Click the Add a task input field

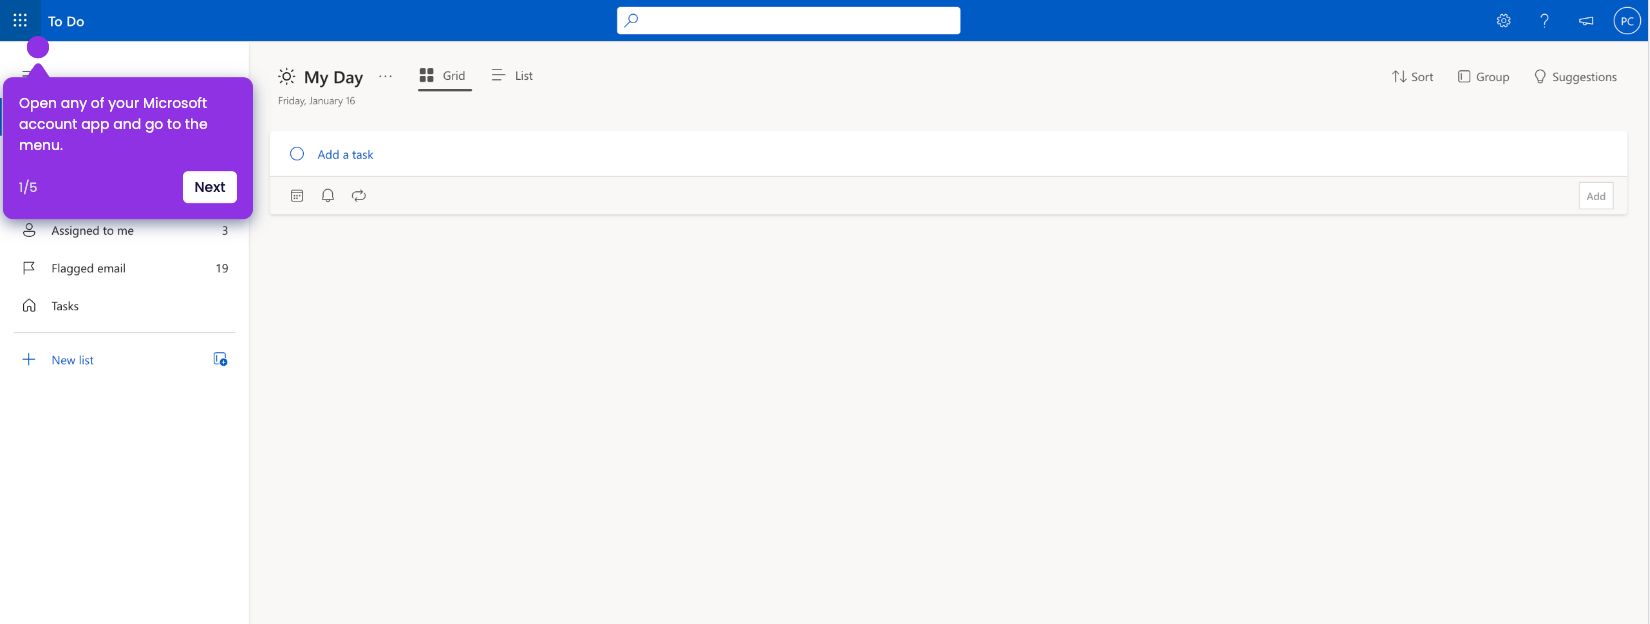(x=948, y=154)
